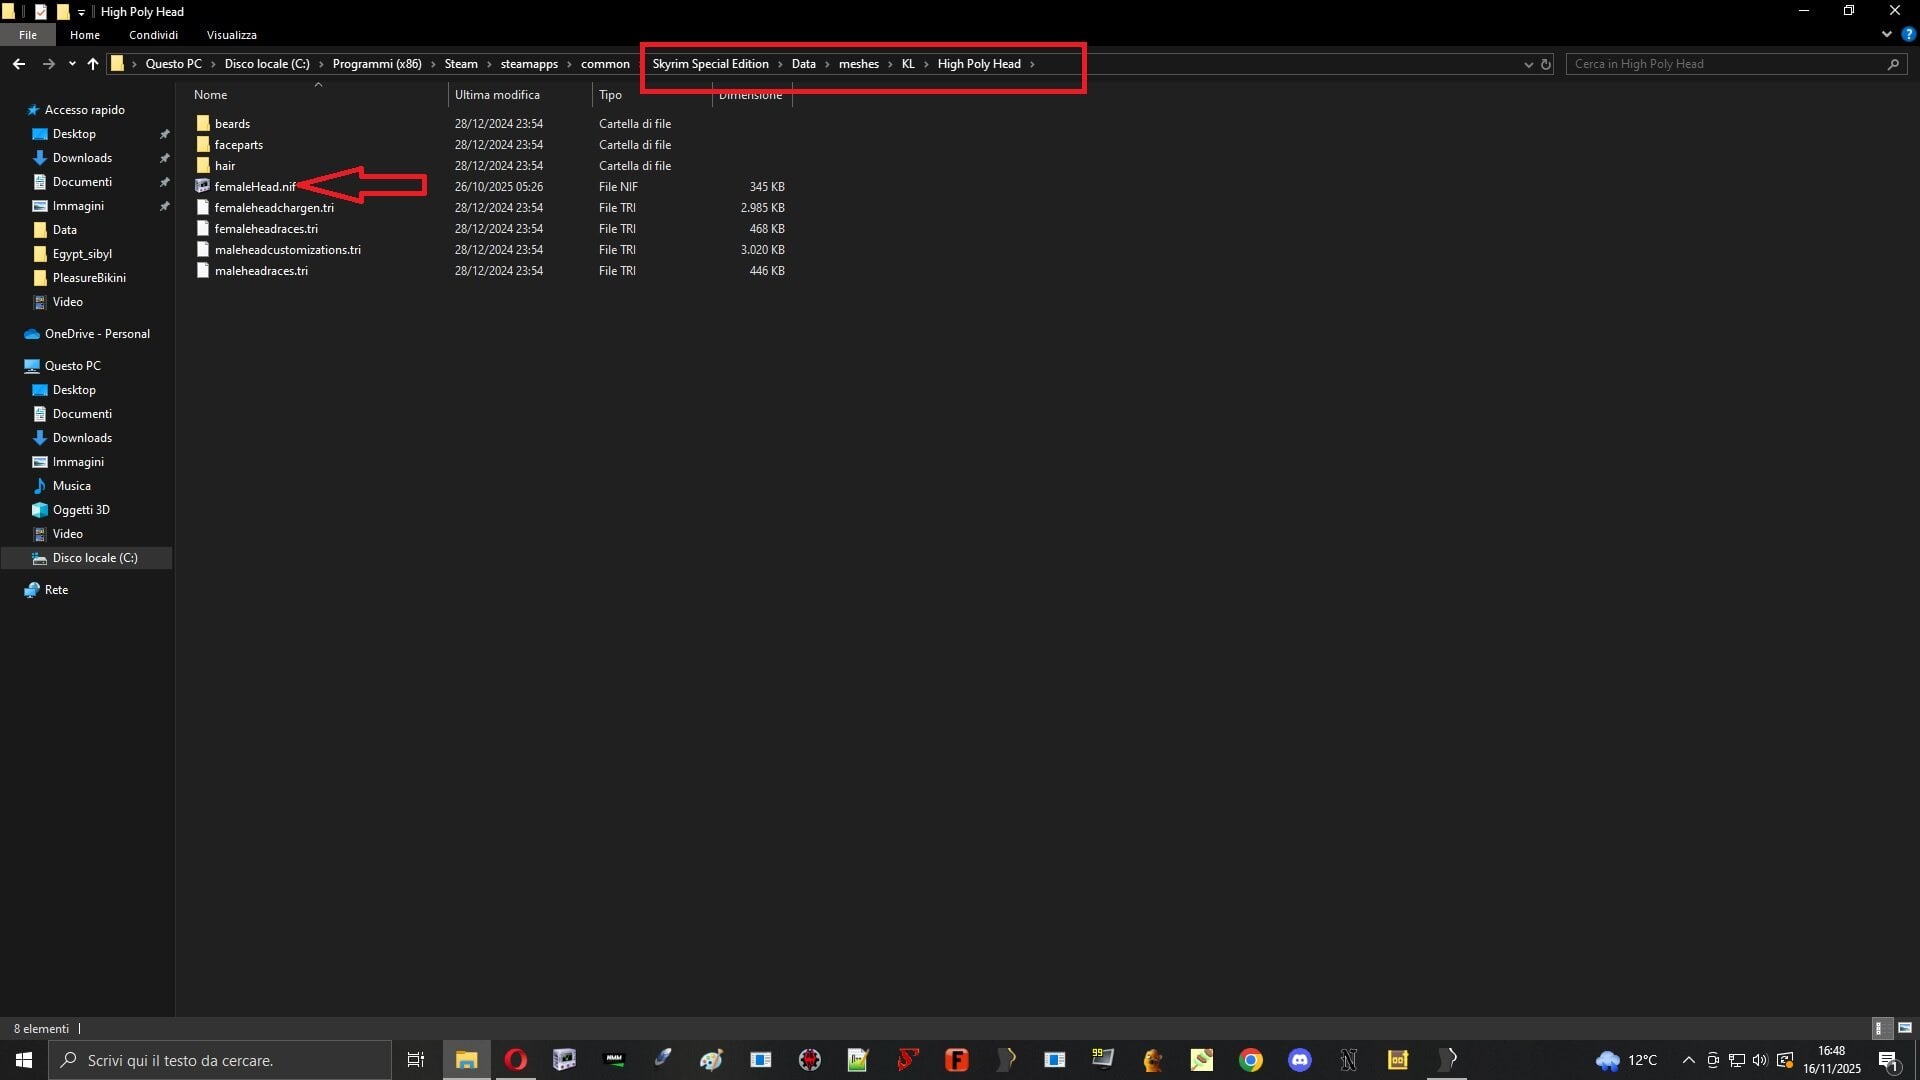Open Discord from the taskbar
Image resolution: width=1920 pixels, height=1080 pixels.
click(x=1300, y=1060)
